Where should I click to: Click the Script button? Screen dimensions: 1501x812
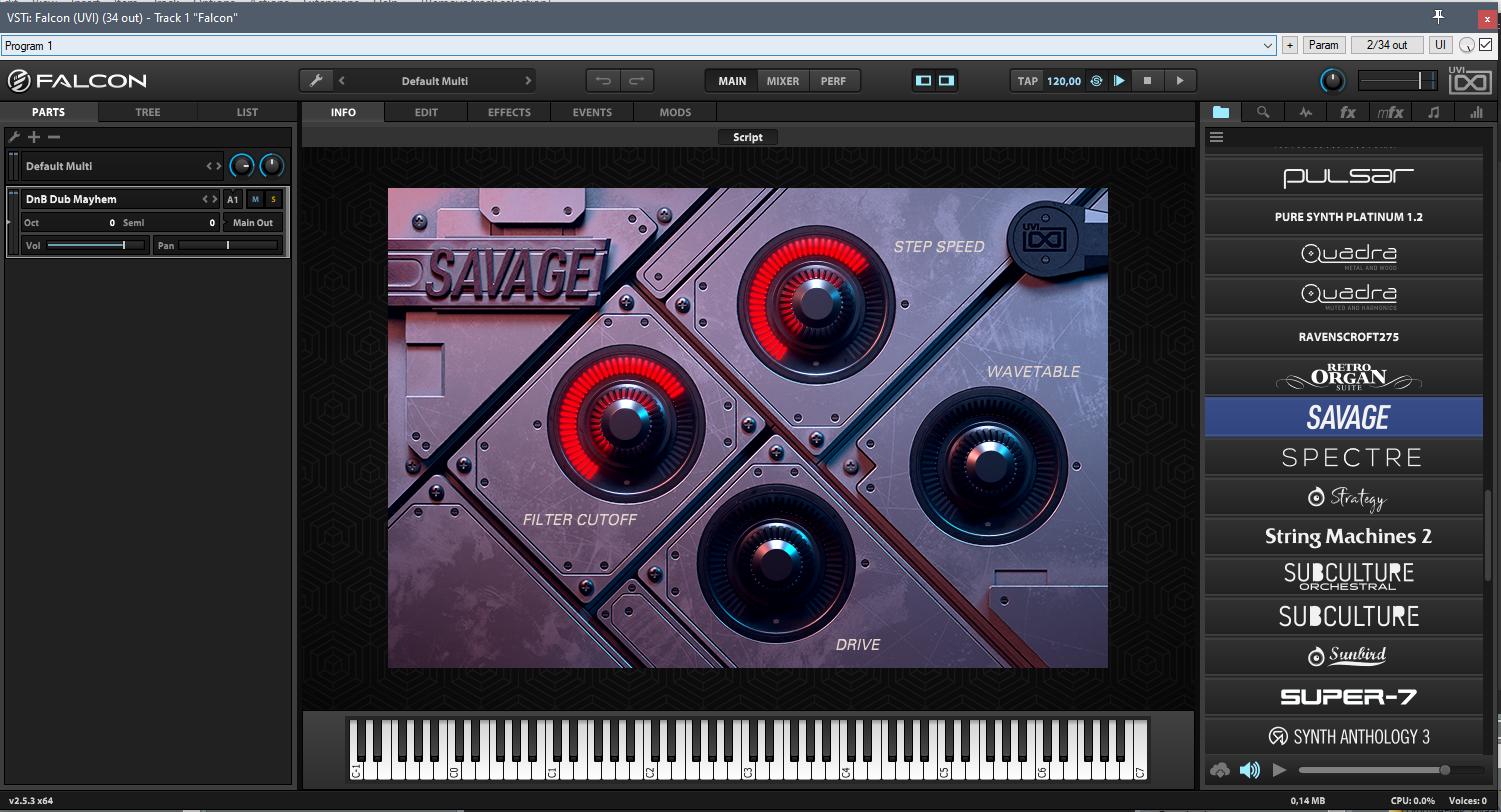(748, 137)
